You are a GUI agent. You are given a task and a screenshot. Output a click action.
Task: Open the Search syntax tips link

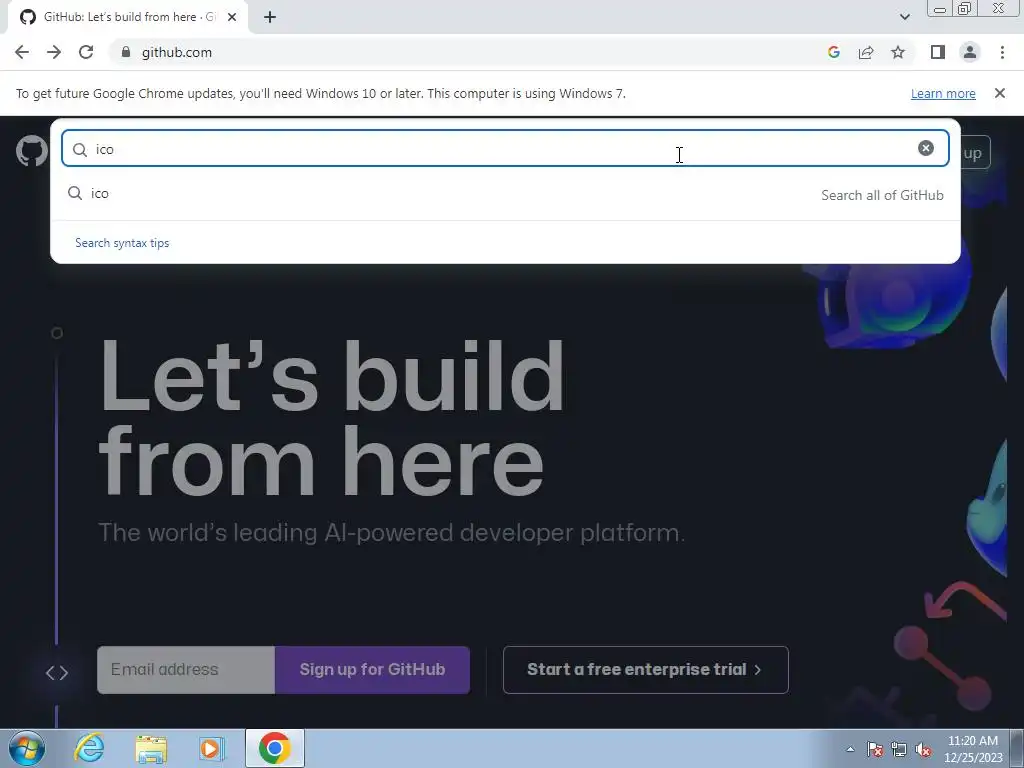click(122, 243)
